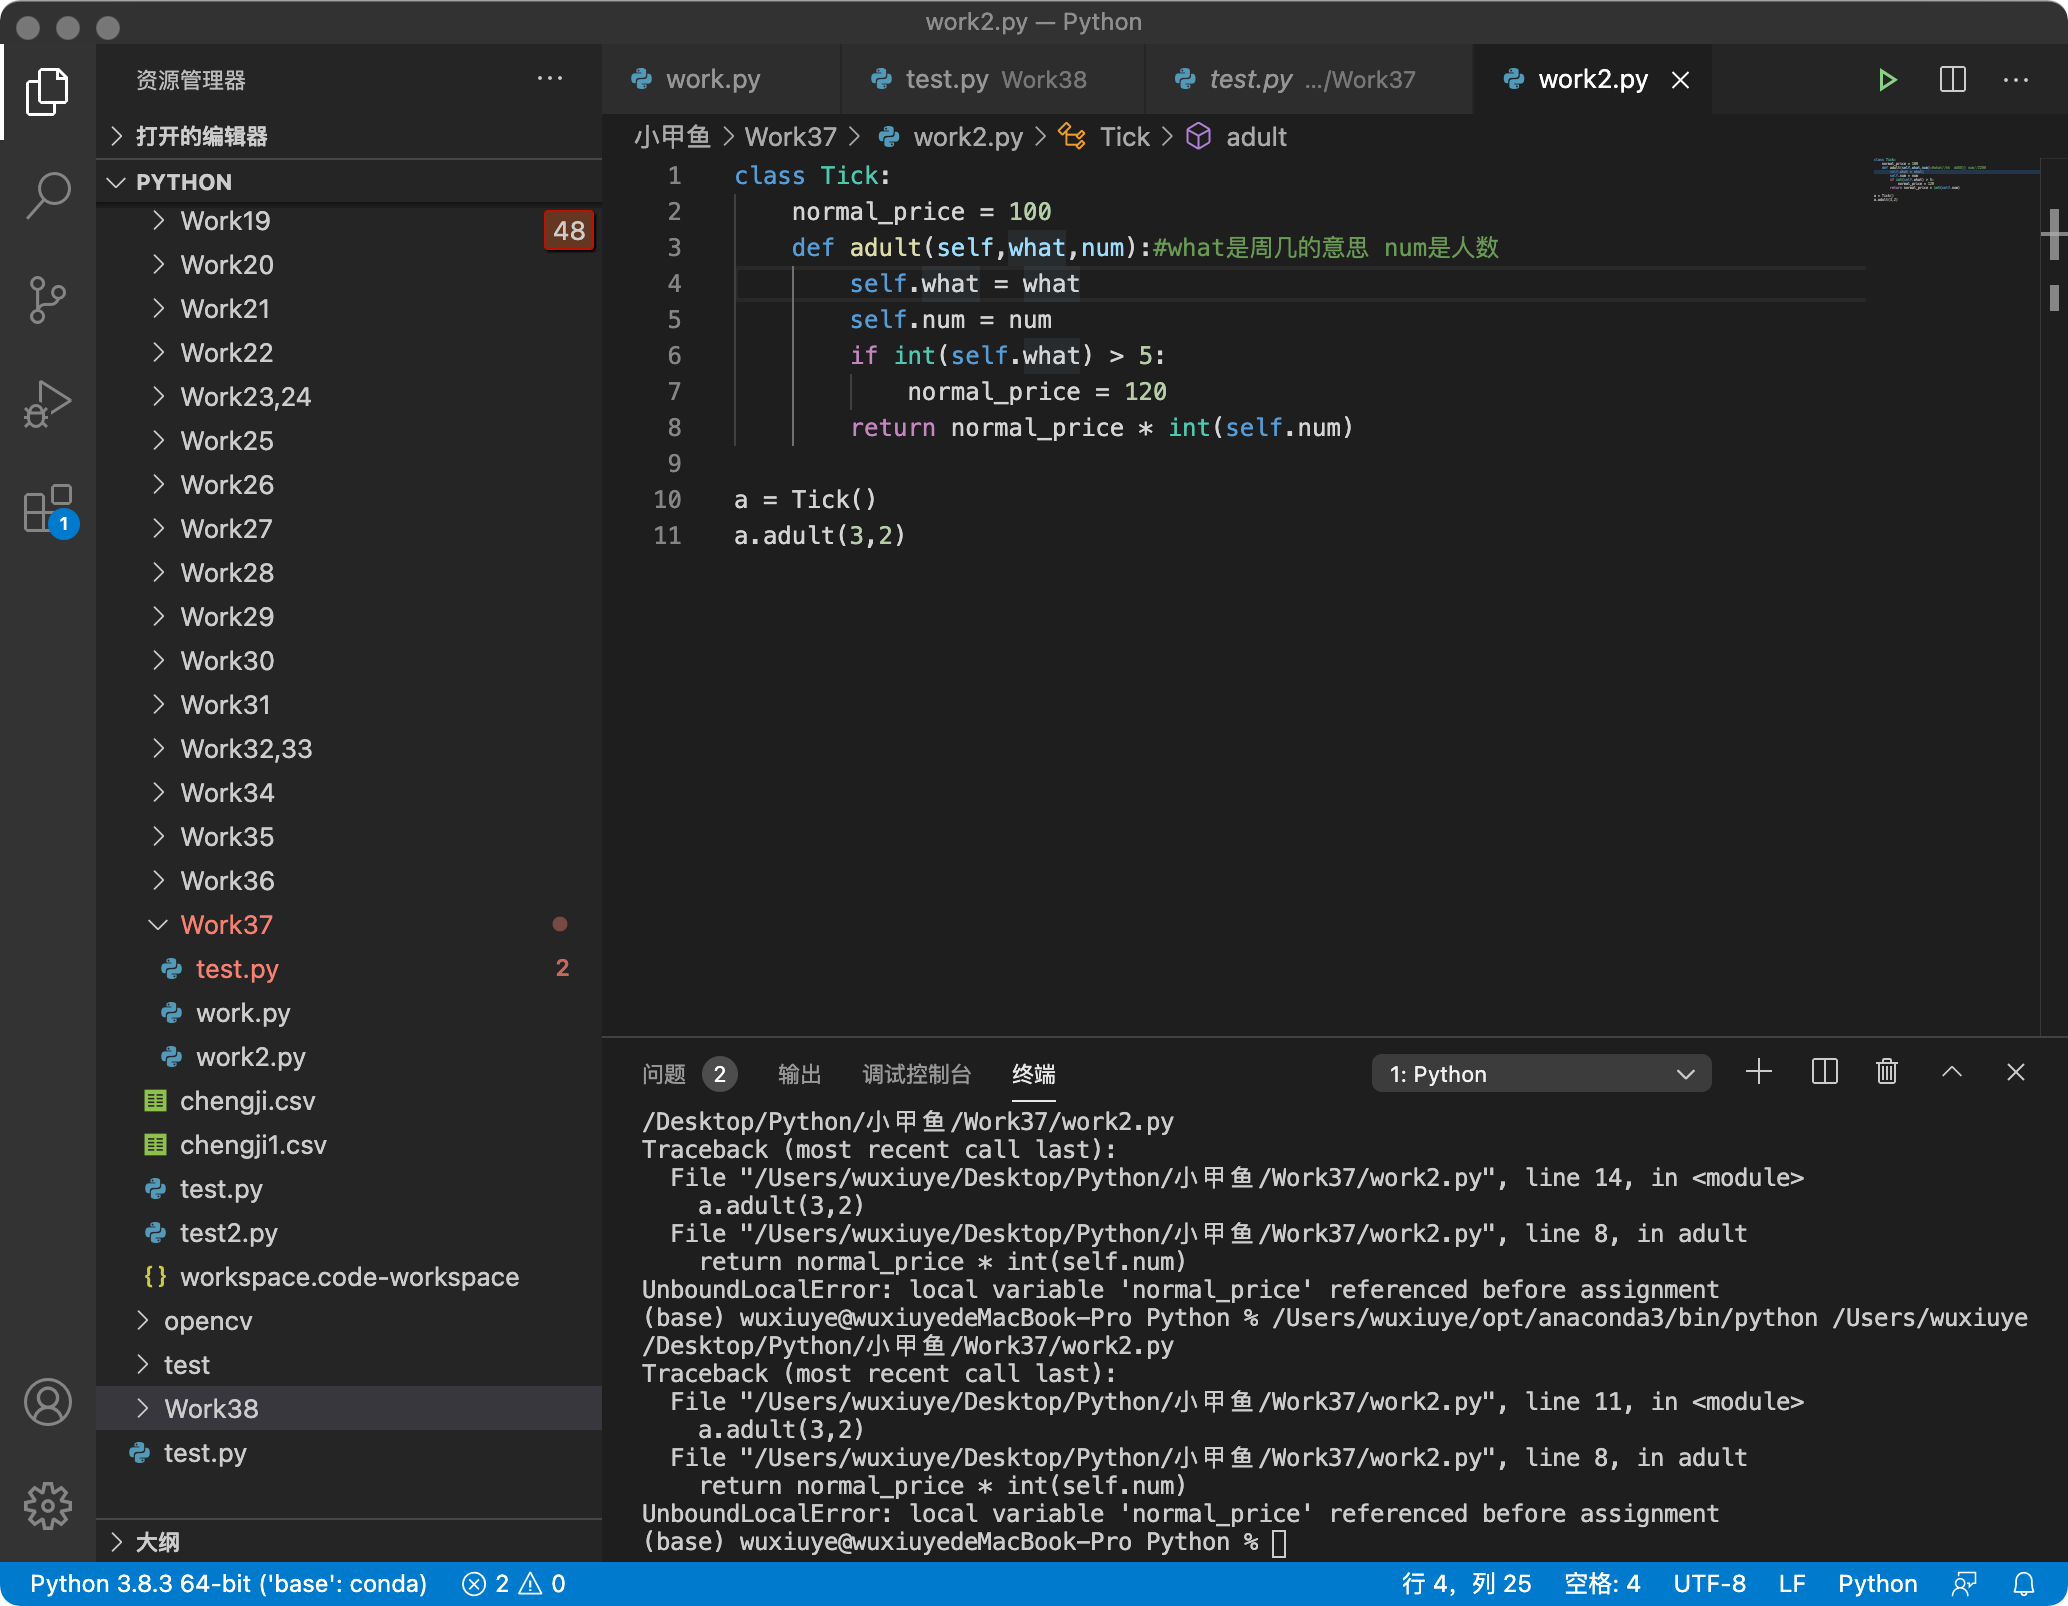Expand the test folder
Image resolution: width=2068 pixels, height=1606 pixels.
349,1365
